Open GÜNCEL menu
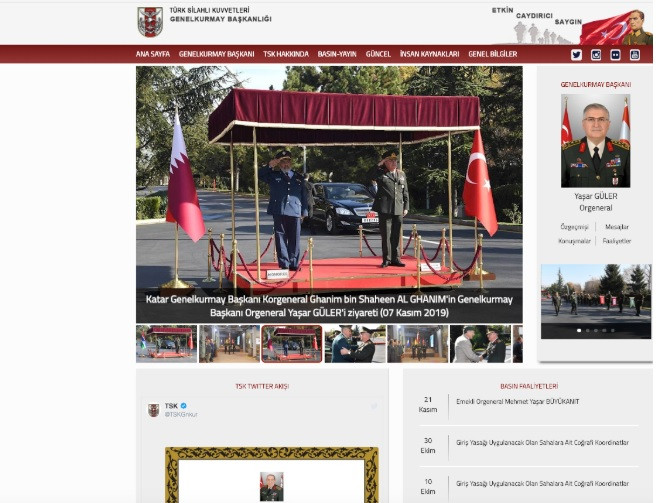The image size is (656, 503). tap(378, 54)
